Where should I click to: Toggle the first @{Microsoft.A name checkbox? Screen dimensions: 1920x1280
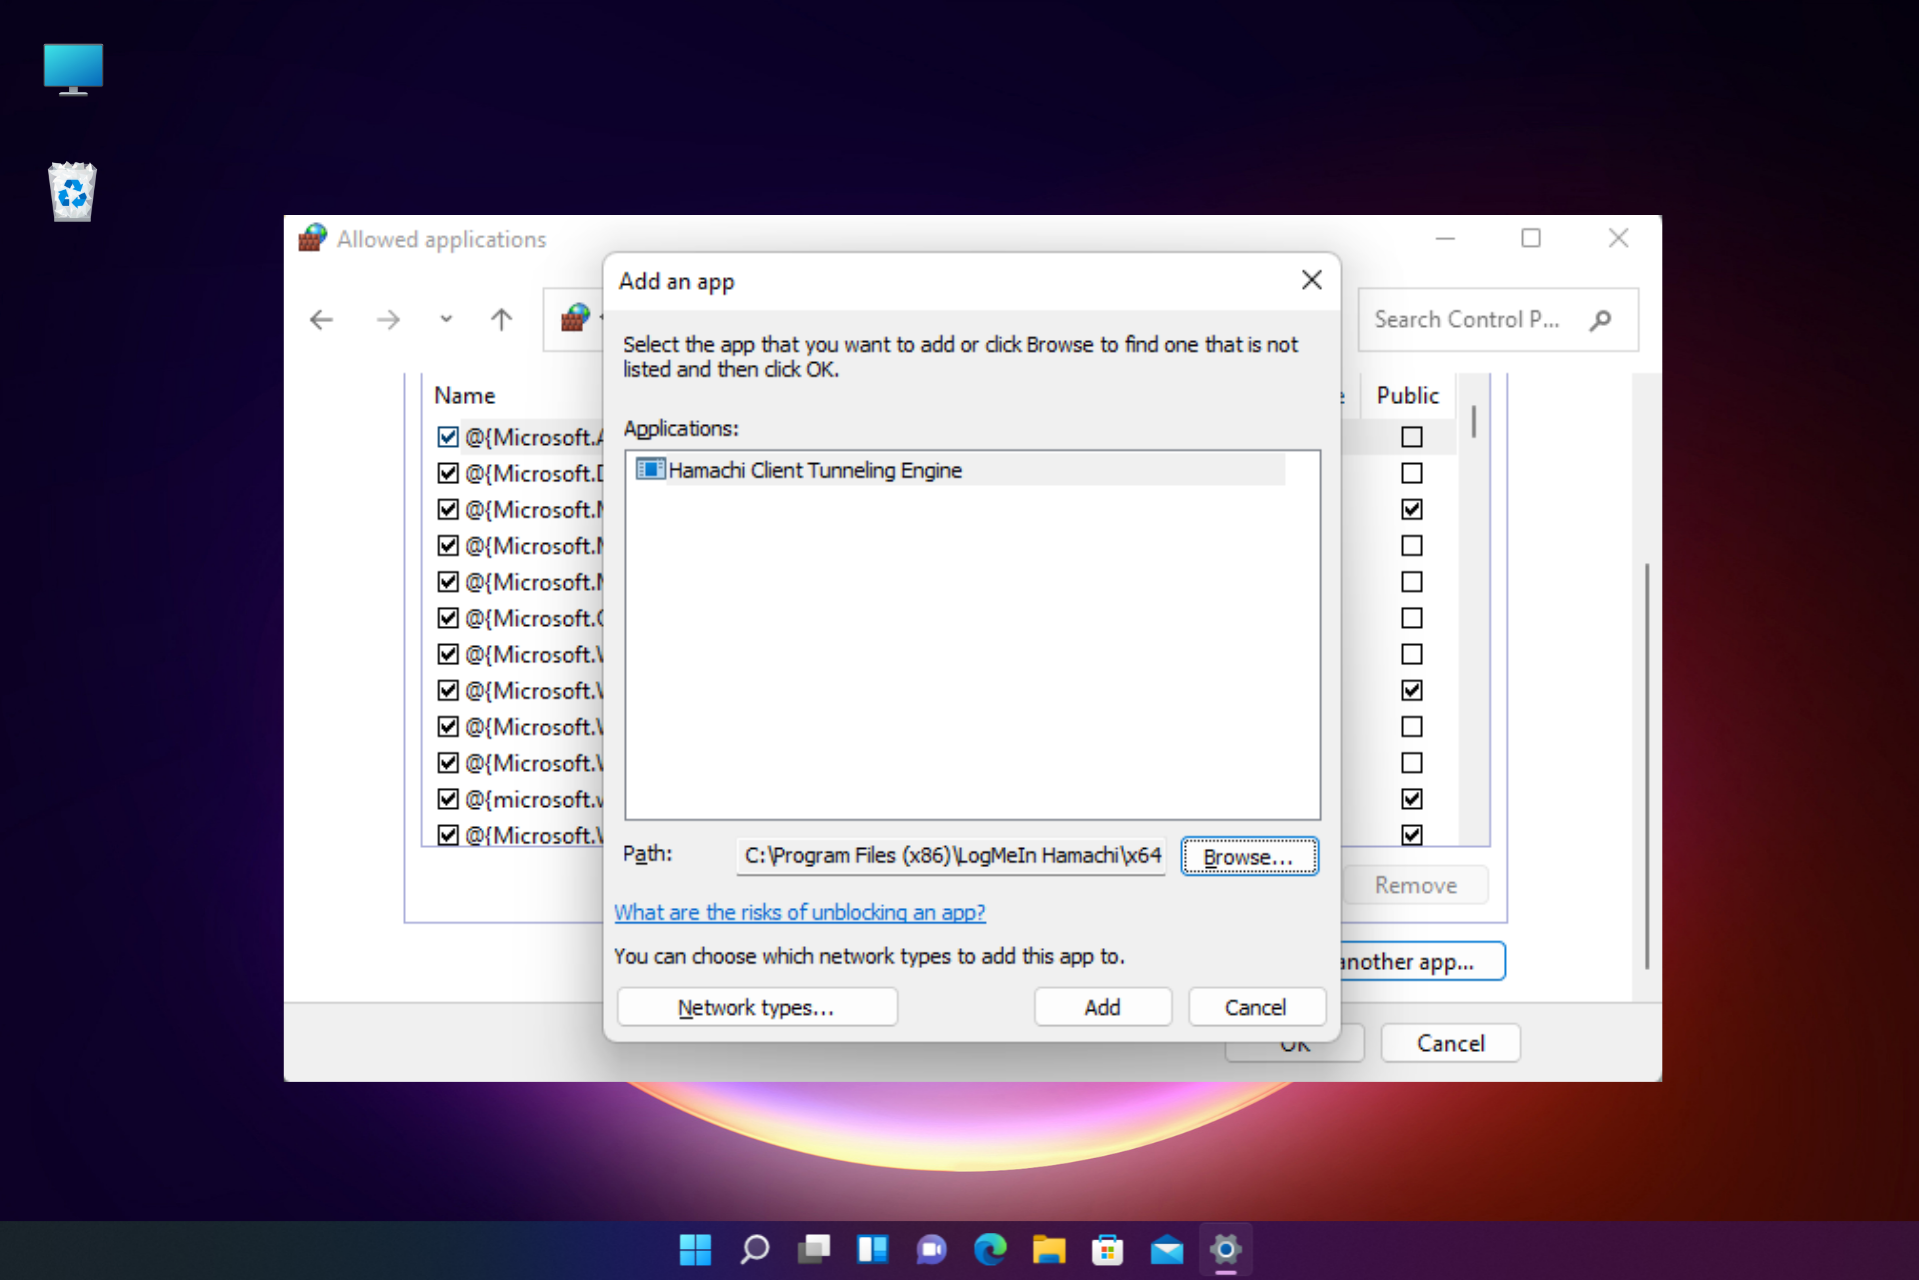(x=448, y=437)
